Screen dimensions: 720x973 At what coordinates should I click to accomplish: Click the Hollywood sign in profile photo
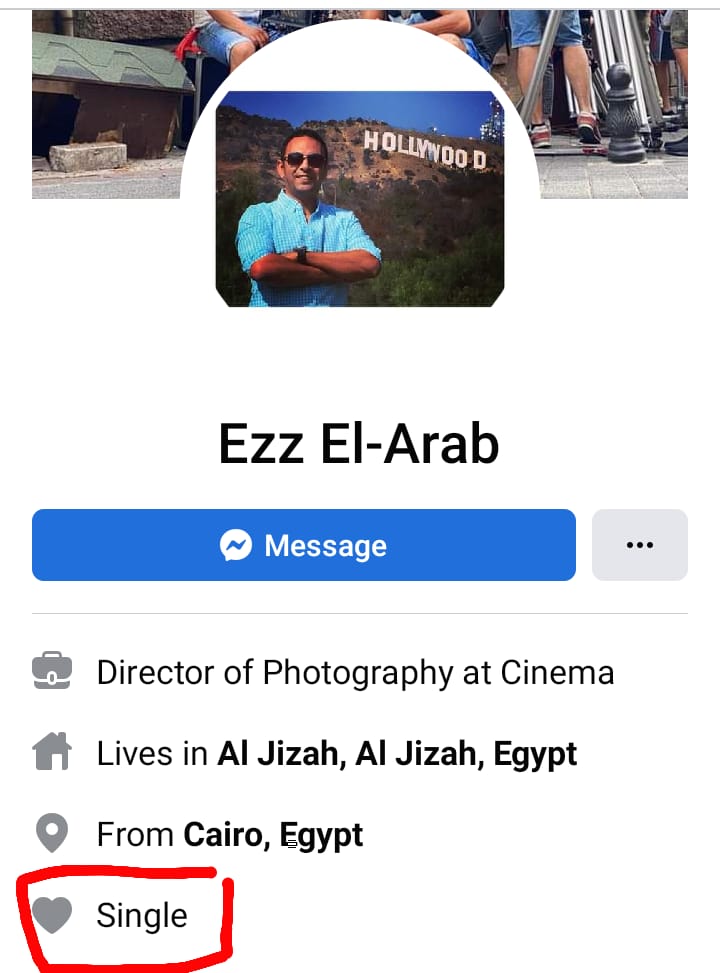425,150
